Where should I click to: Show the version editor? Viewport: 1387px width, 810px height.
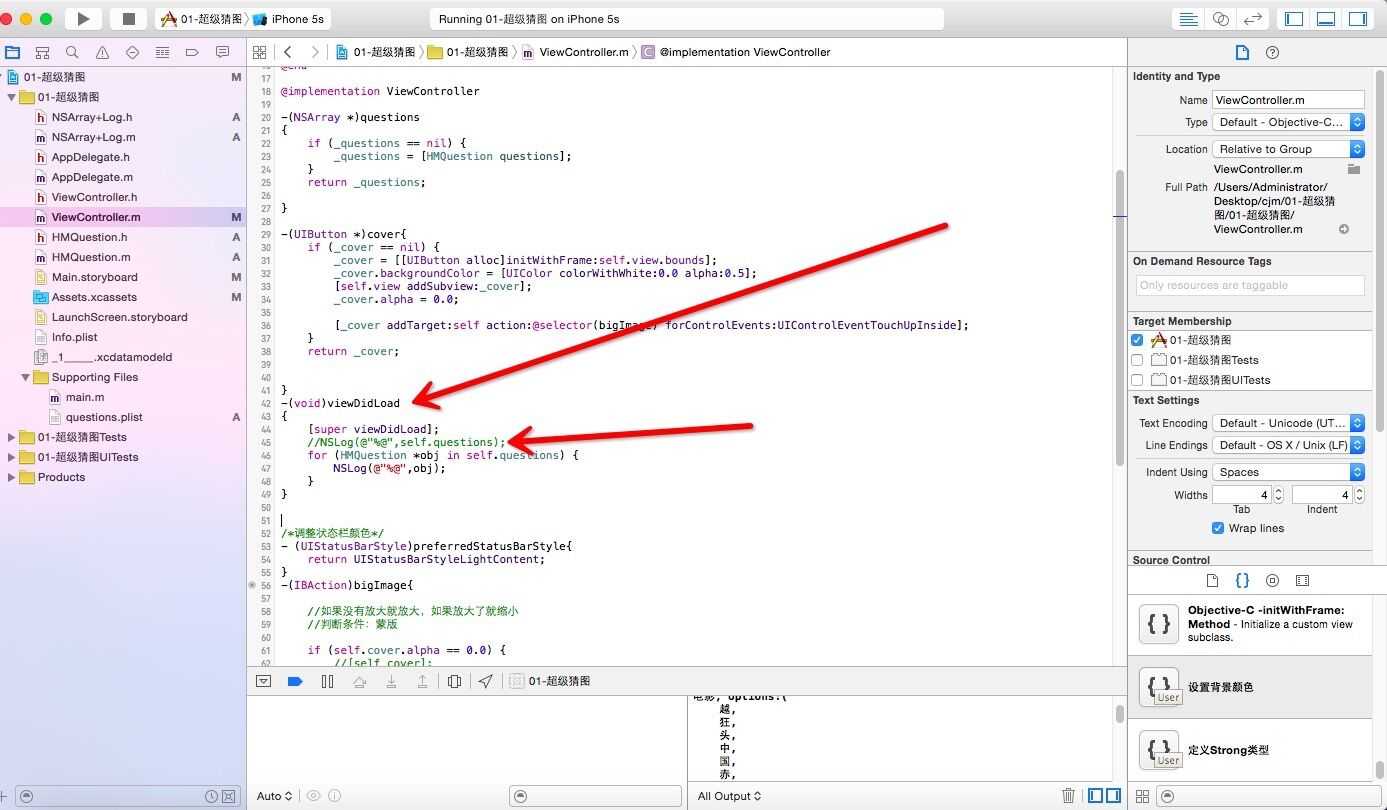click(x=1252, y=19)
